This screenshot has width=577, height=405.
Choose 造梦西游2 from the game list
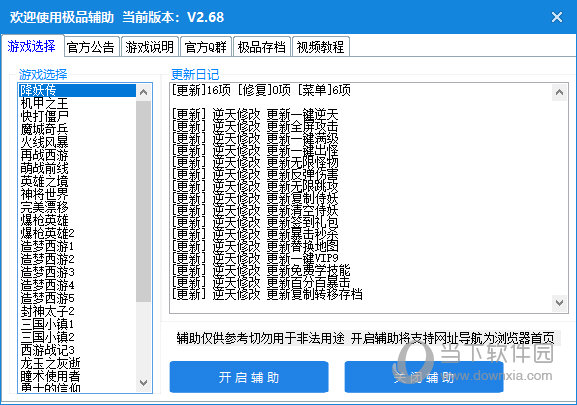click(x=77, y=259)
